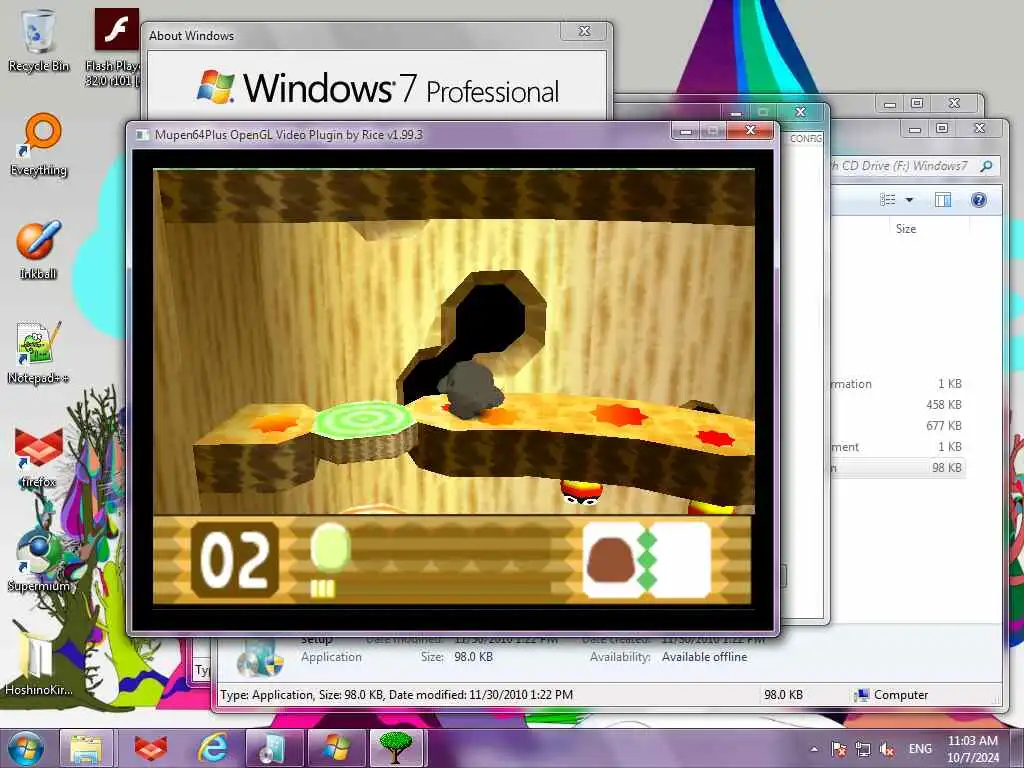Click the CONFIG label behind Mupen64Plus
1024x768 pixels.
(x=805, y=138)
